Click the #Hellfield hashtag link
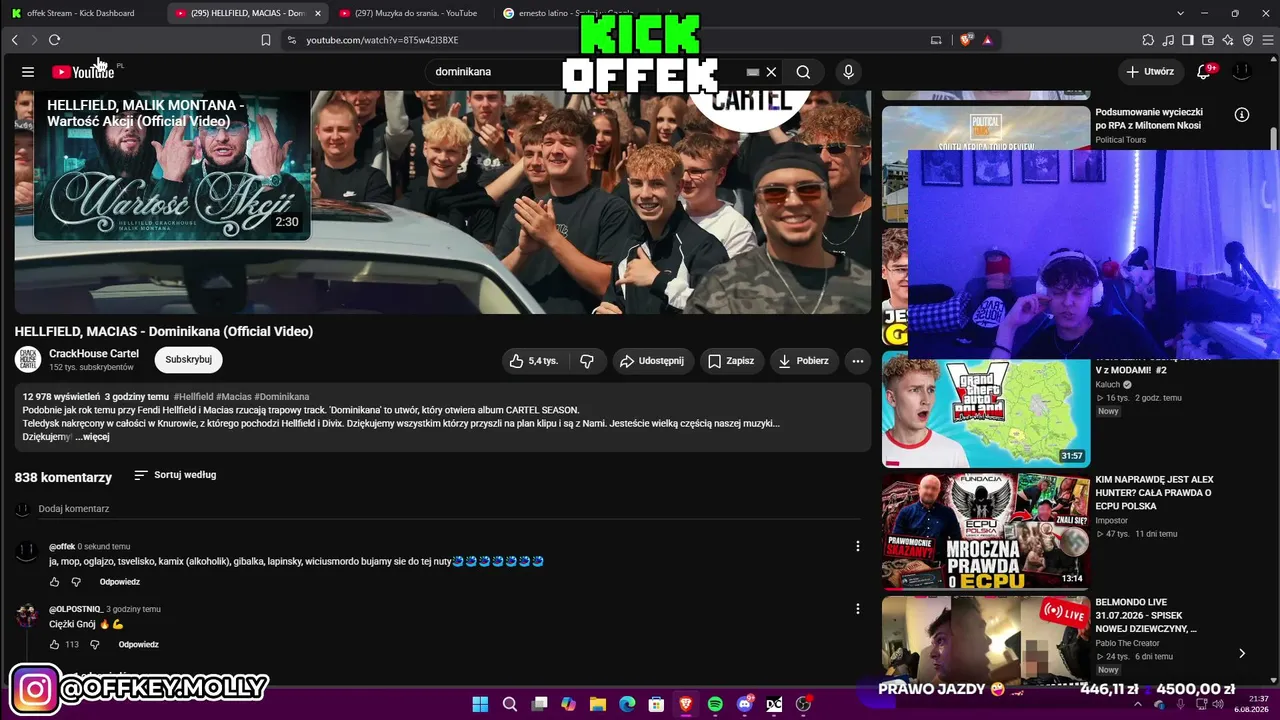1280x720 pixels. (x=193, y=397)
